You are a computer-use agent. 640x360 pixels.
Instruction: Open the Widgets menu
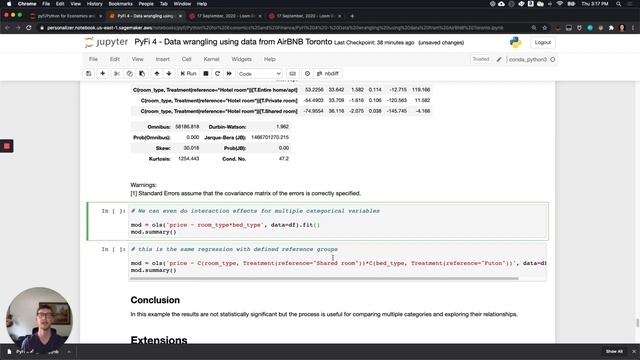click(x=242, y=59)
